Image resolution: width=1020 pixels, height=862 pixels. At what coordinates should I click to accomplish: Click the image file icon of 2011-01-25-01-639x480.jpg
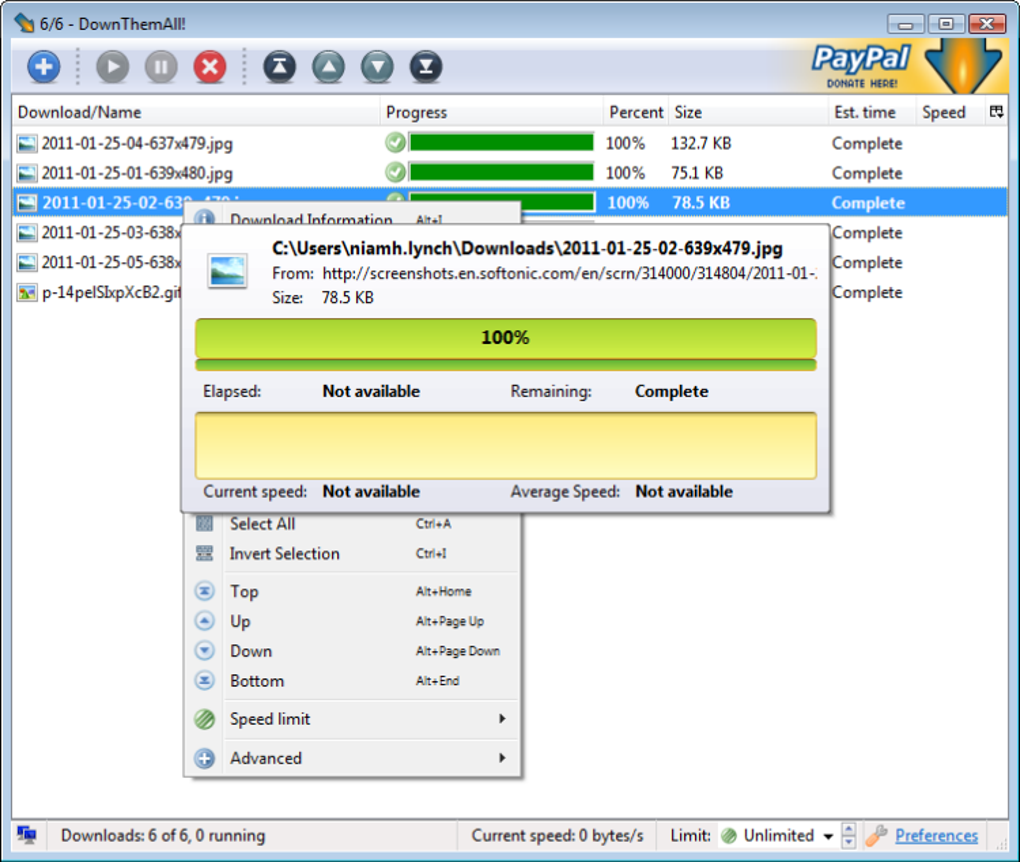coord(27,173)
